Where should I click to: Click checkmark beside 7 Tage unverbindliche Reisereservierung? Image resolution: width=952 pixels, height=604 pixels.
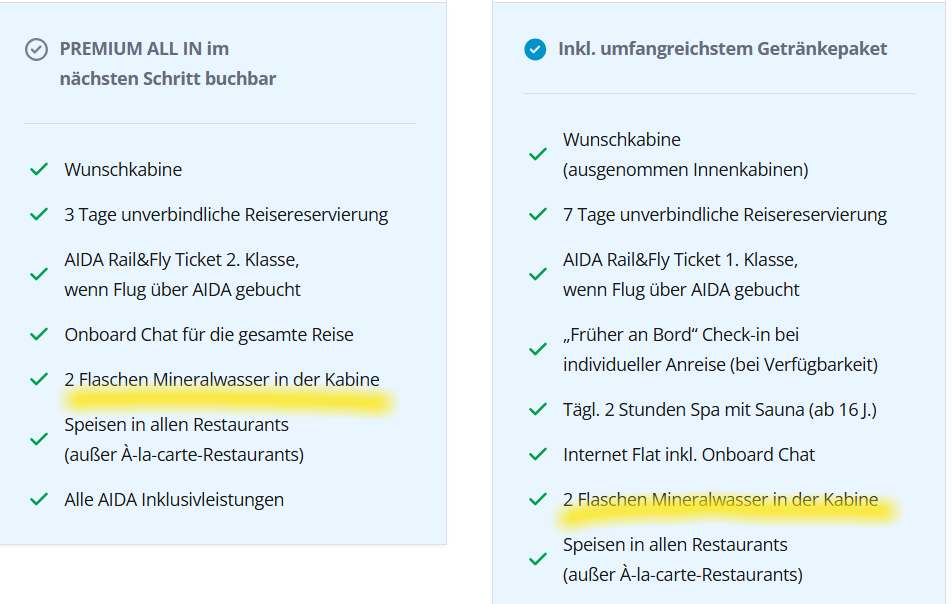pos(538,215)
